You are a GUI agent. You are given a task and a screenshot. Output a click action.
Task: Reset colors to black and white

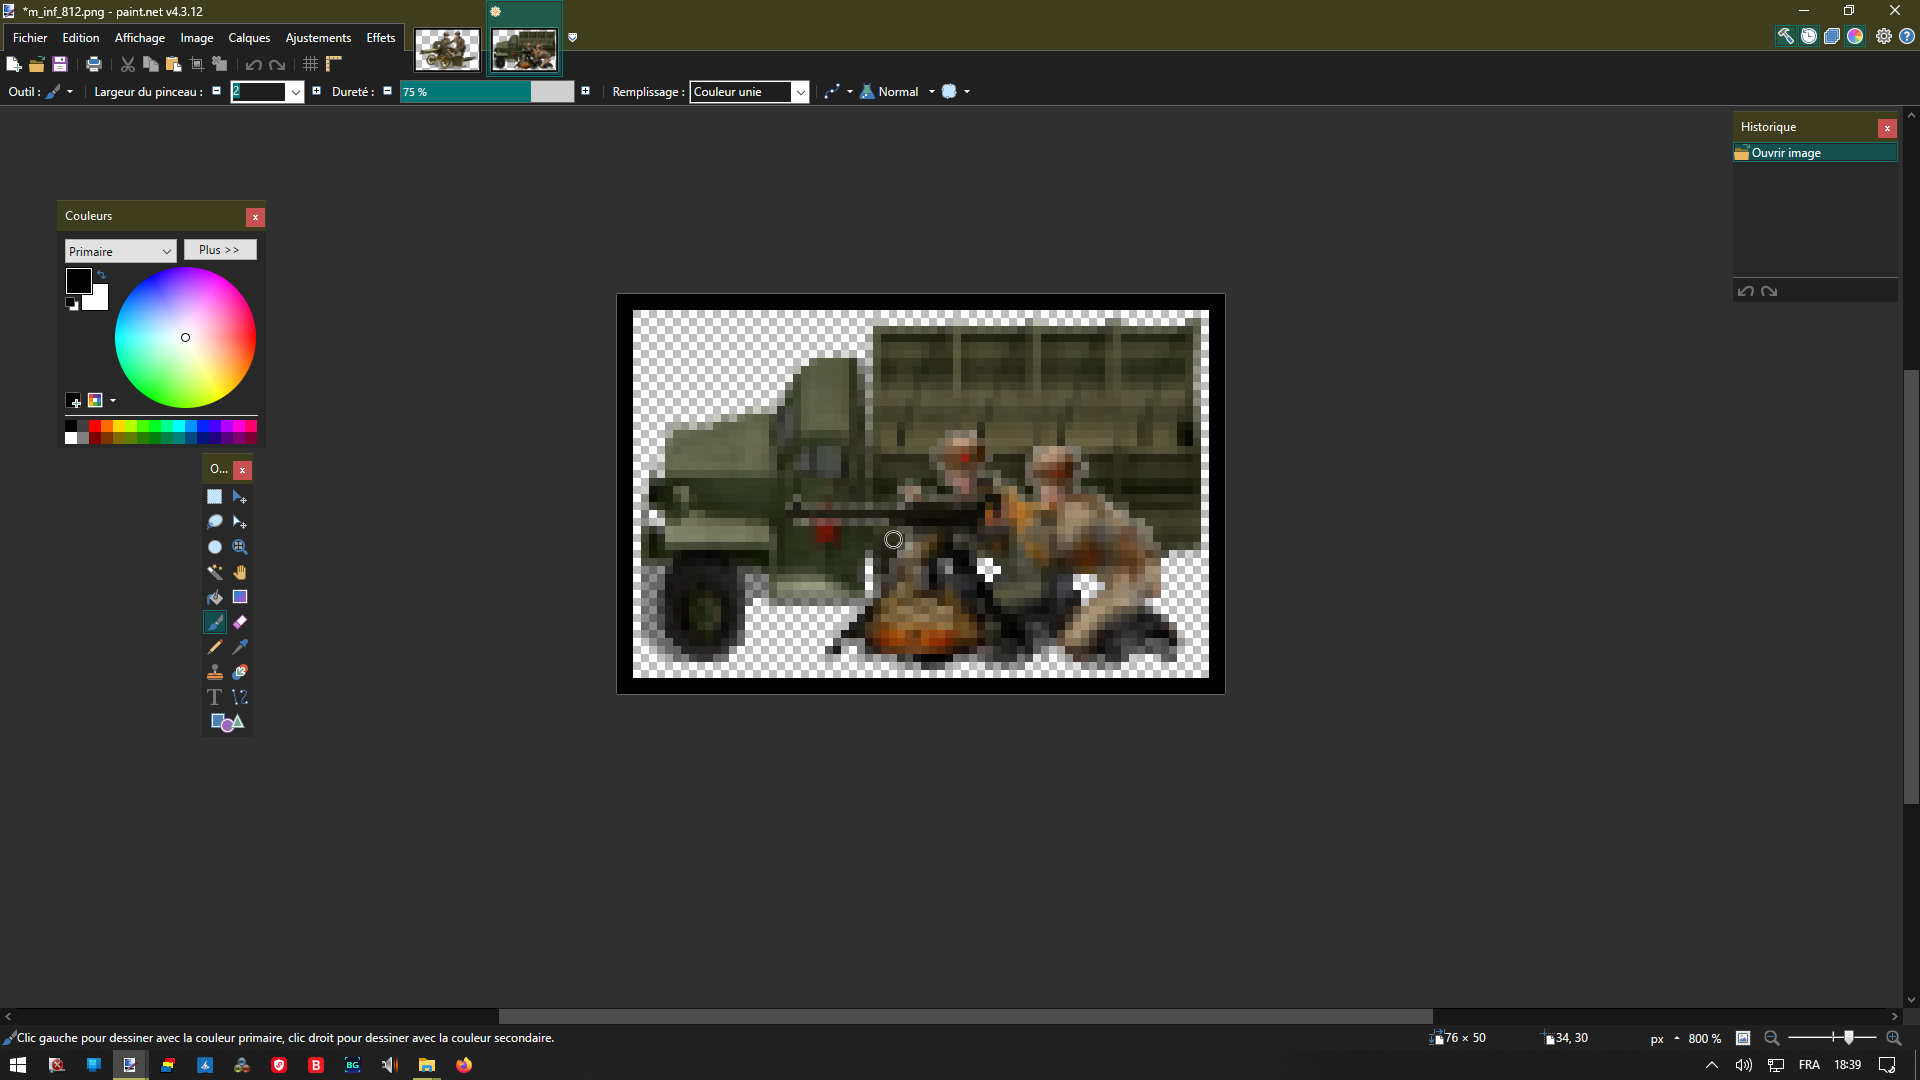[x=72, y=304]
